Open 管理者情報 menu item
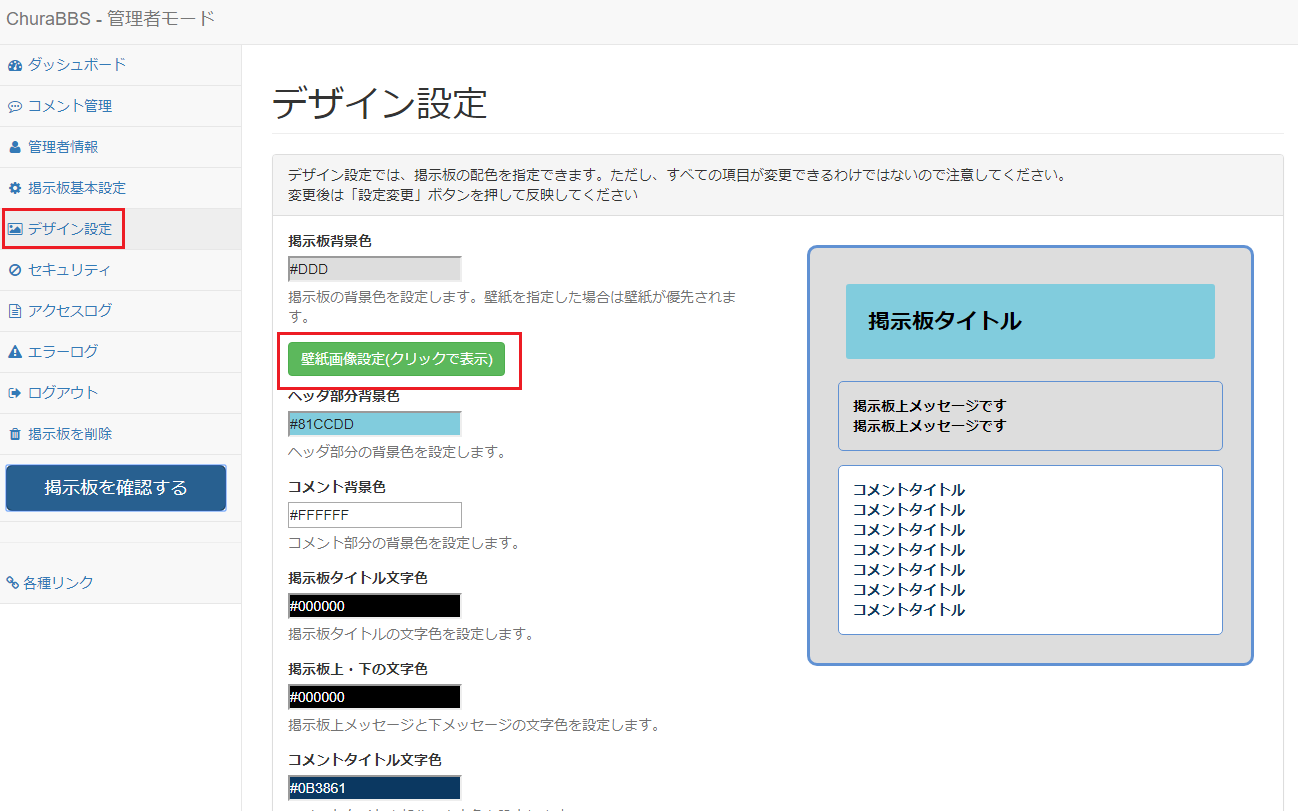 pyautogui.click(x=120, y=147)
